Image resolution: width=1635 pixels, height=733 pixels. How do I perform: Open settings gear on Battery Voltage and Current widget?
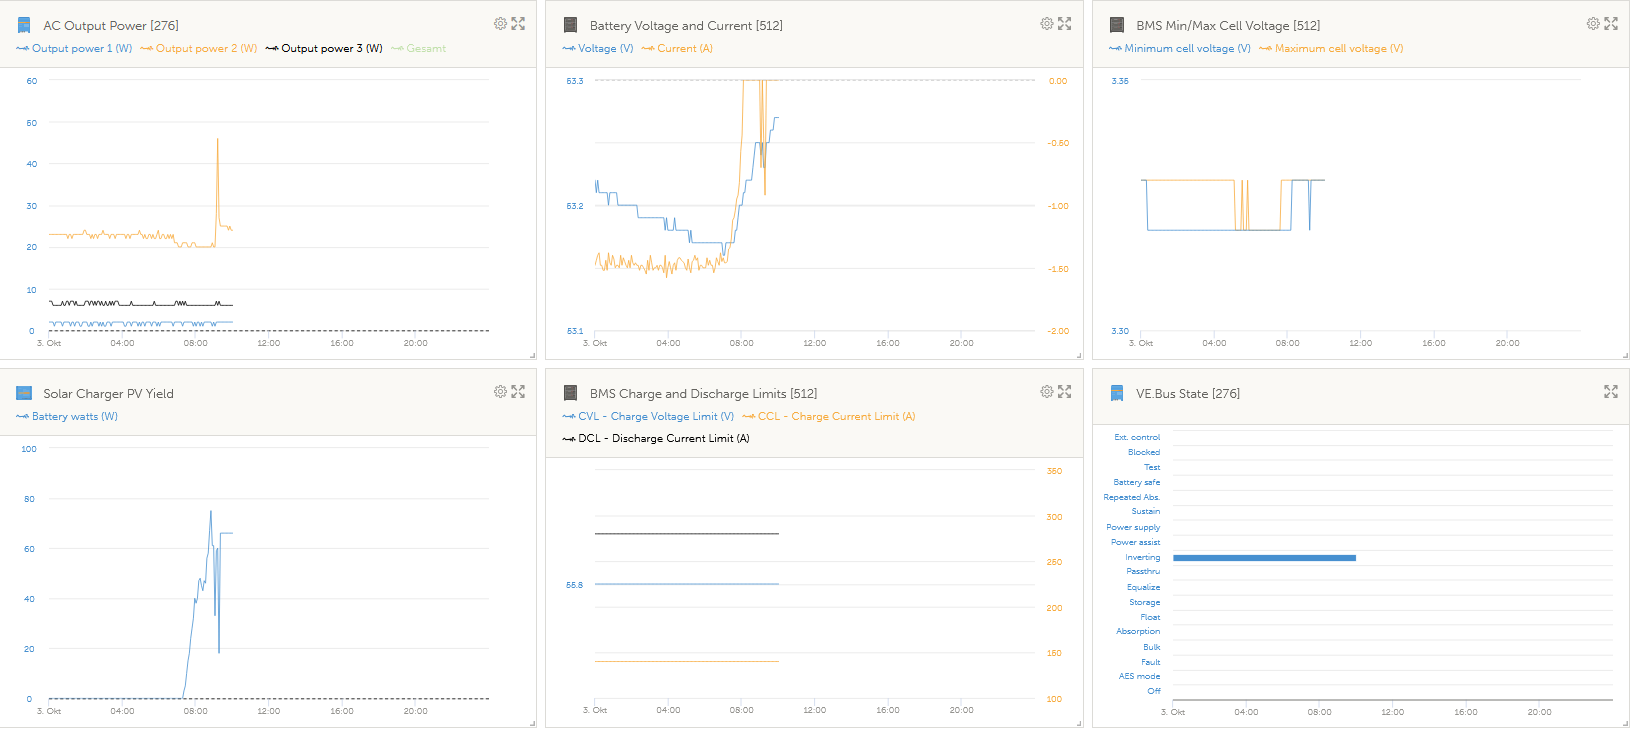[x=1046, y=24]
